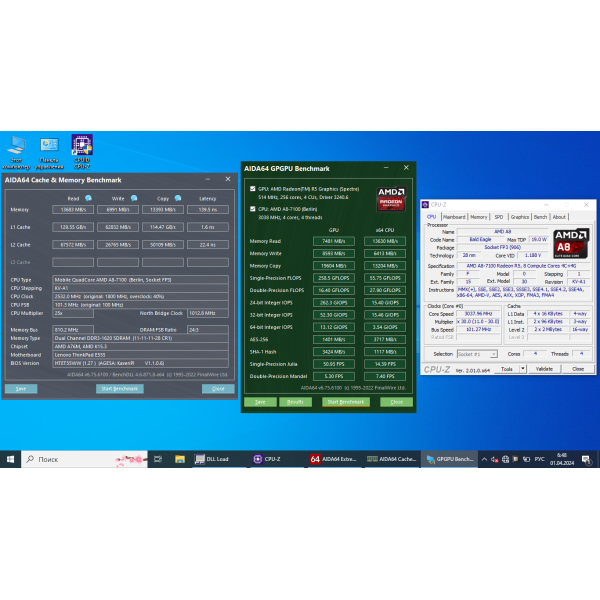
Task: Minimize the AIDA64 GPGPU Benchmark window
Action: click(x=386, y=168)
